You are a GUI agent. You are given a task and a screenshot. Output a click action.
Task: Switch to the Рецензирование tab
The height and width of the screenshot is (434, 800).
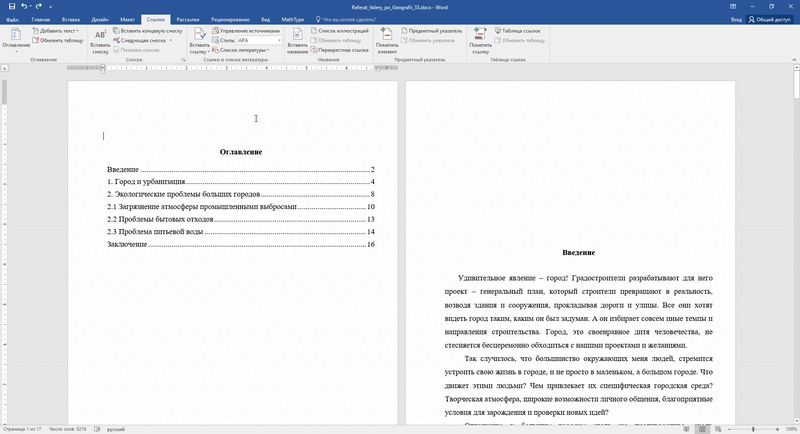click(230, 19)
